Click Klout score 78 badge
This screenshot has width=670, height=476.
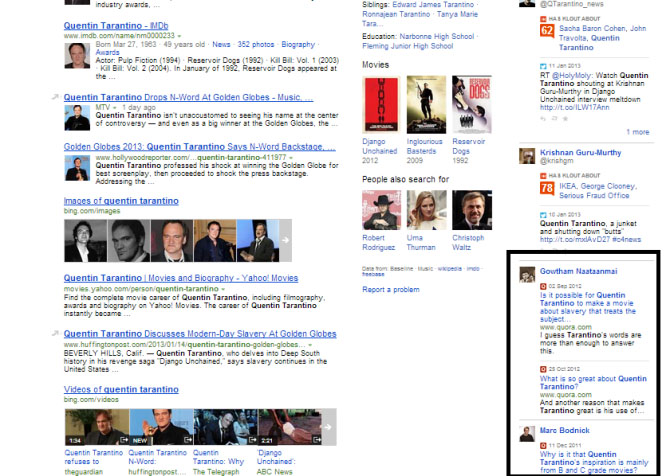547,188
